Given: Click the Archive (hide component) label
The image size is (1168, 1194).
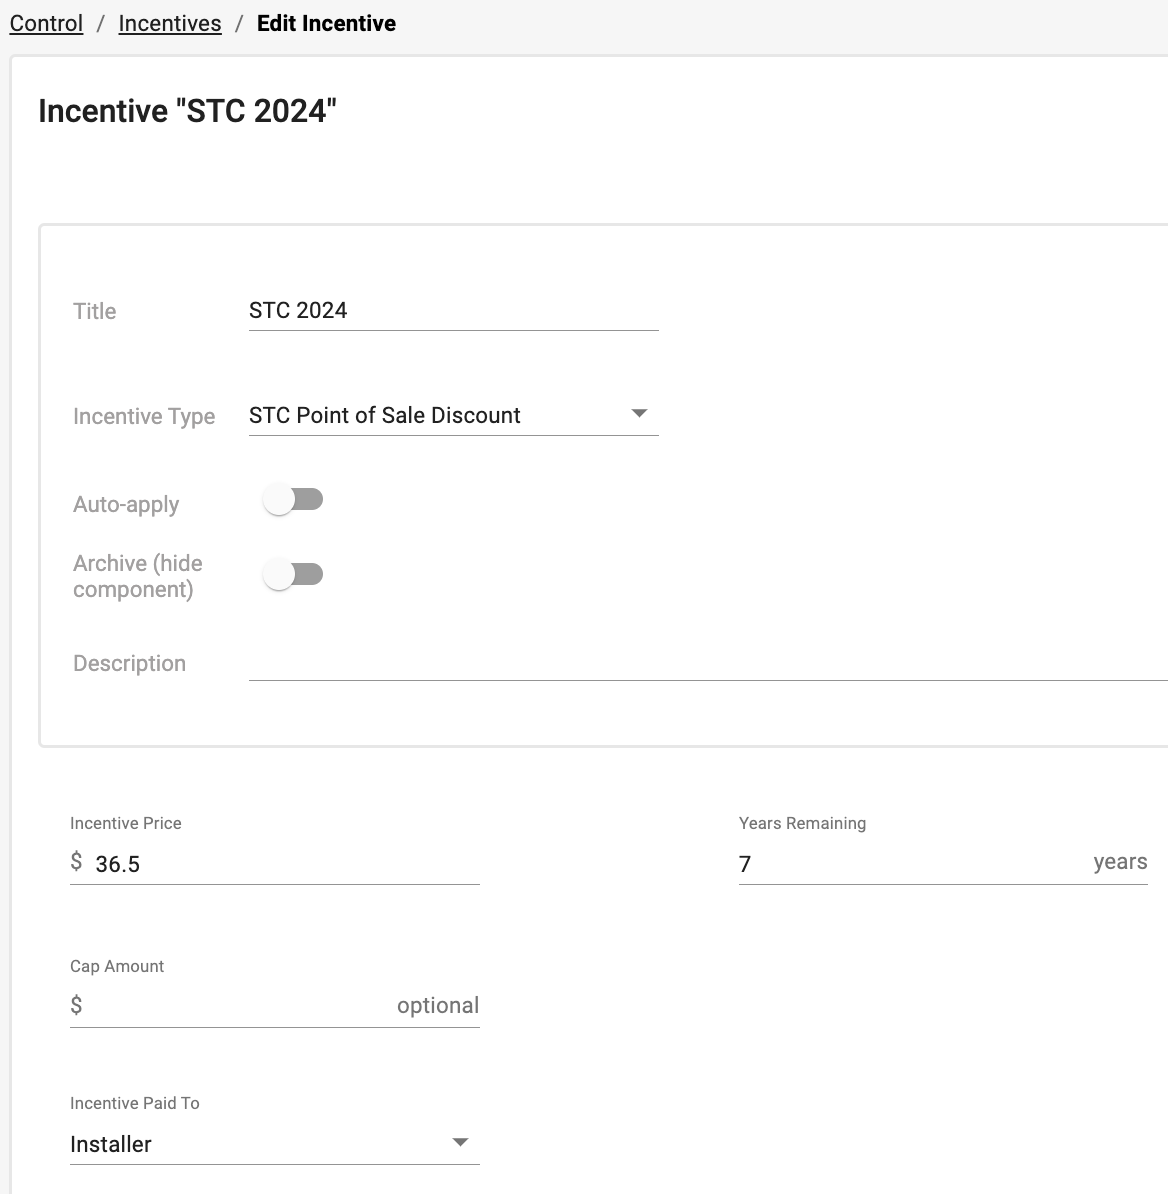Looking at the screenshot, I should pyautogui.click(x=138, y=576).
